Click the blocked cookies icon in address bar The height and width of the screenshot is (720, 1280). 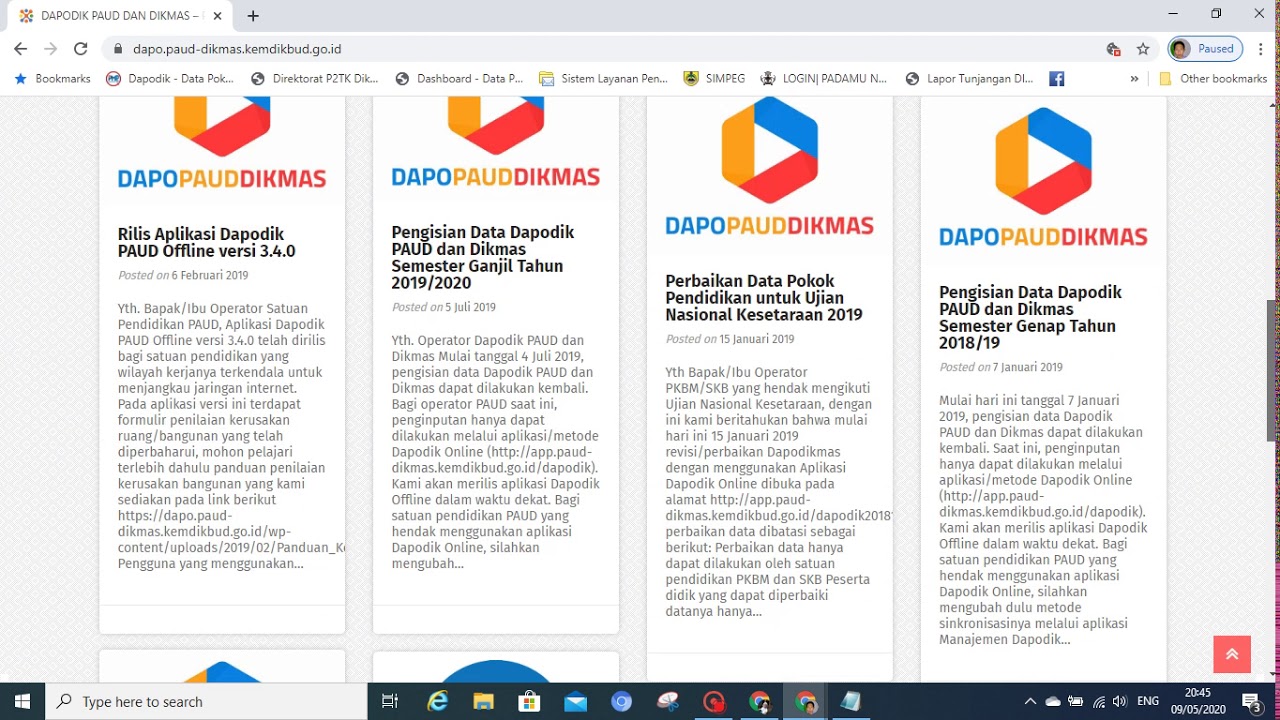(1113, 49)
